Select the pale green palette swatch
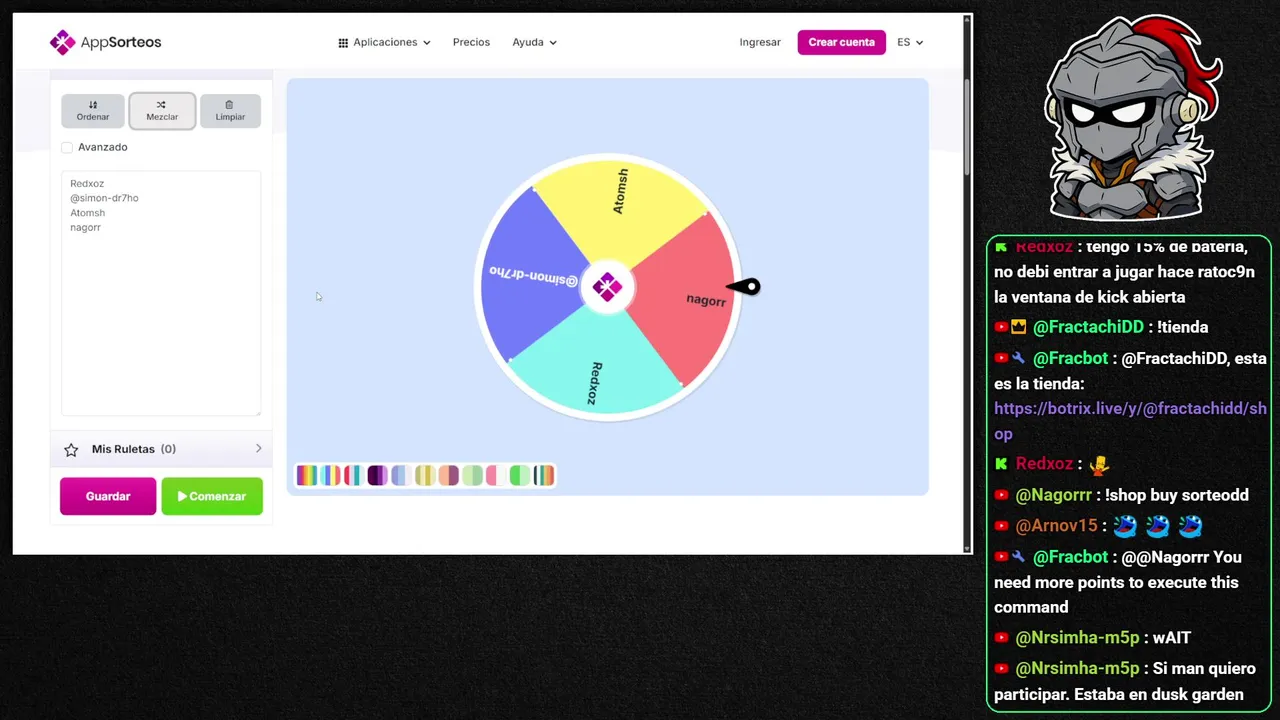The height and width of the screenshot is (720, 1280). [473, 476]
